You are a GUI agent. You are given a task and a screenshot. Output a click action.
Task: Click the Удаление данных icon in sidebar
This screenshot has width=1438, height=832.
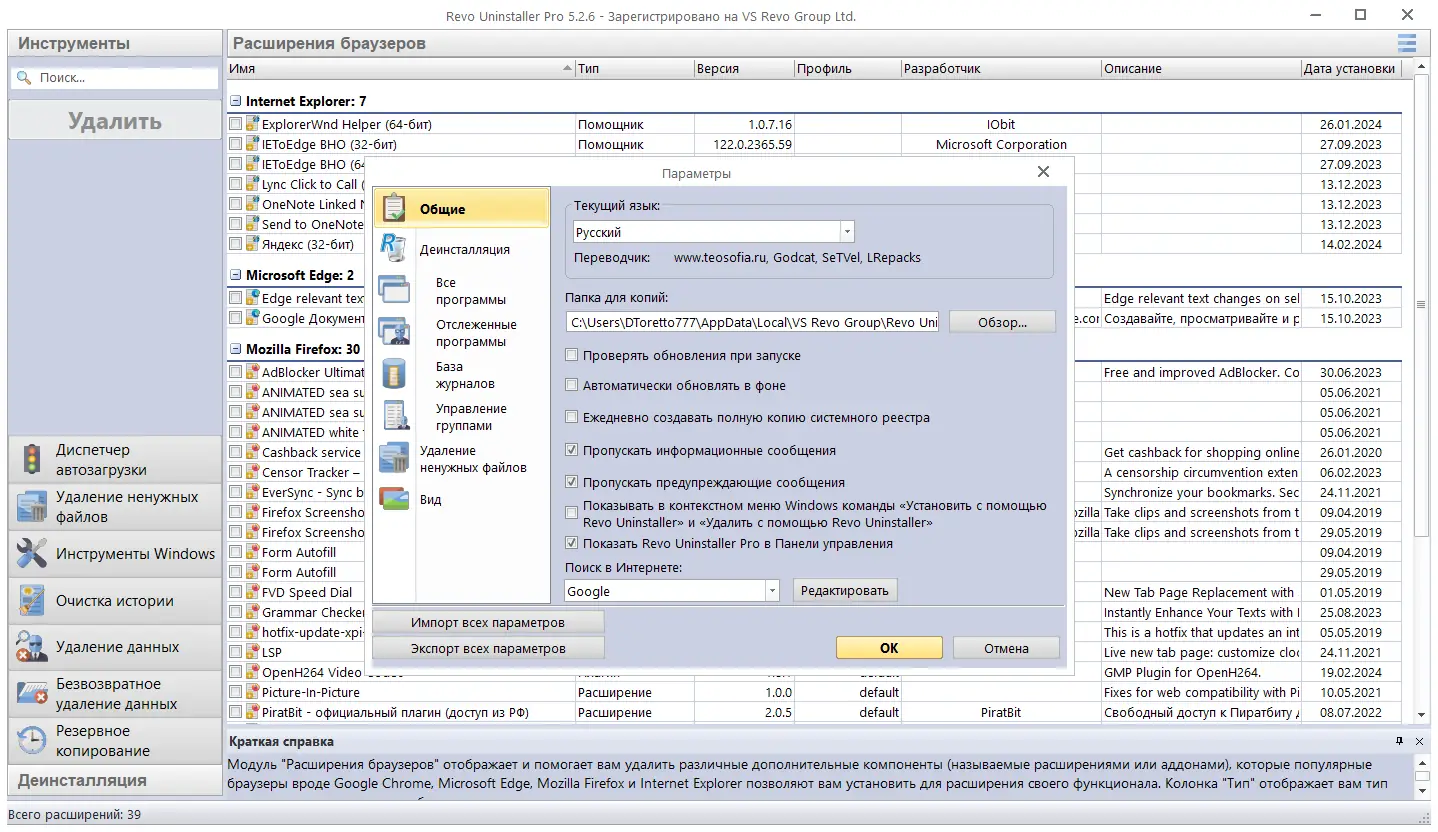32,647
